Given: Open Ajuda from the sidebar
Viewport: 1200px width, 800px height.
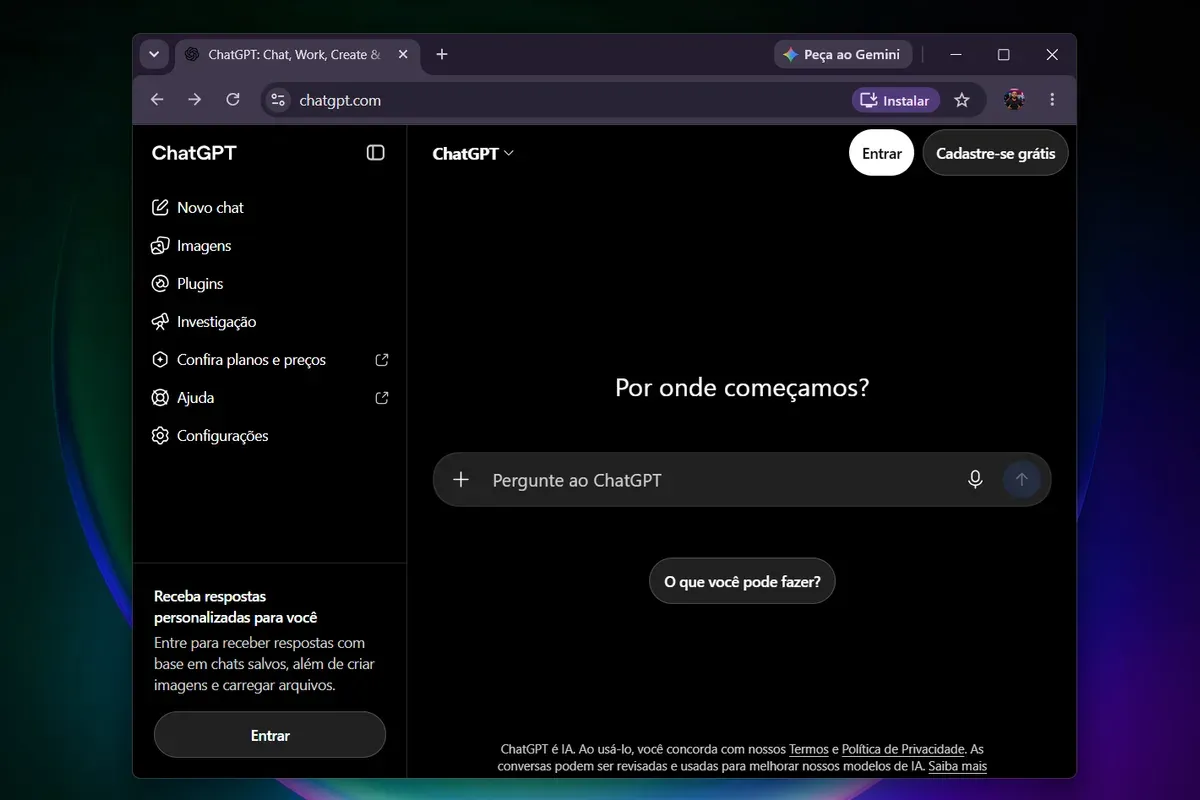Looking at the screenshot, I should click(270, 398).
